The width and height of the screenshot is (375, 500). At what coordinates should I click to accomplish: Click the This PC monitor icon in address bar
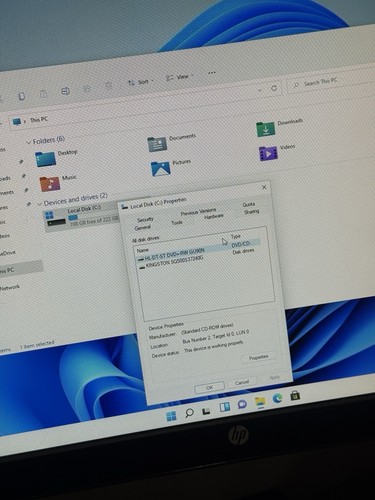click(16, 122)
